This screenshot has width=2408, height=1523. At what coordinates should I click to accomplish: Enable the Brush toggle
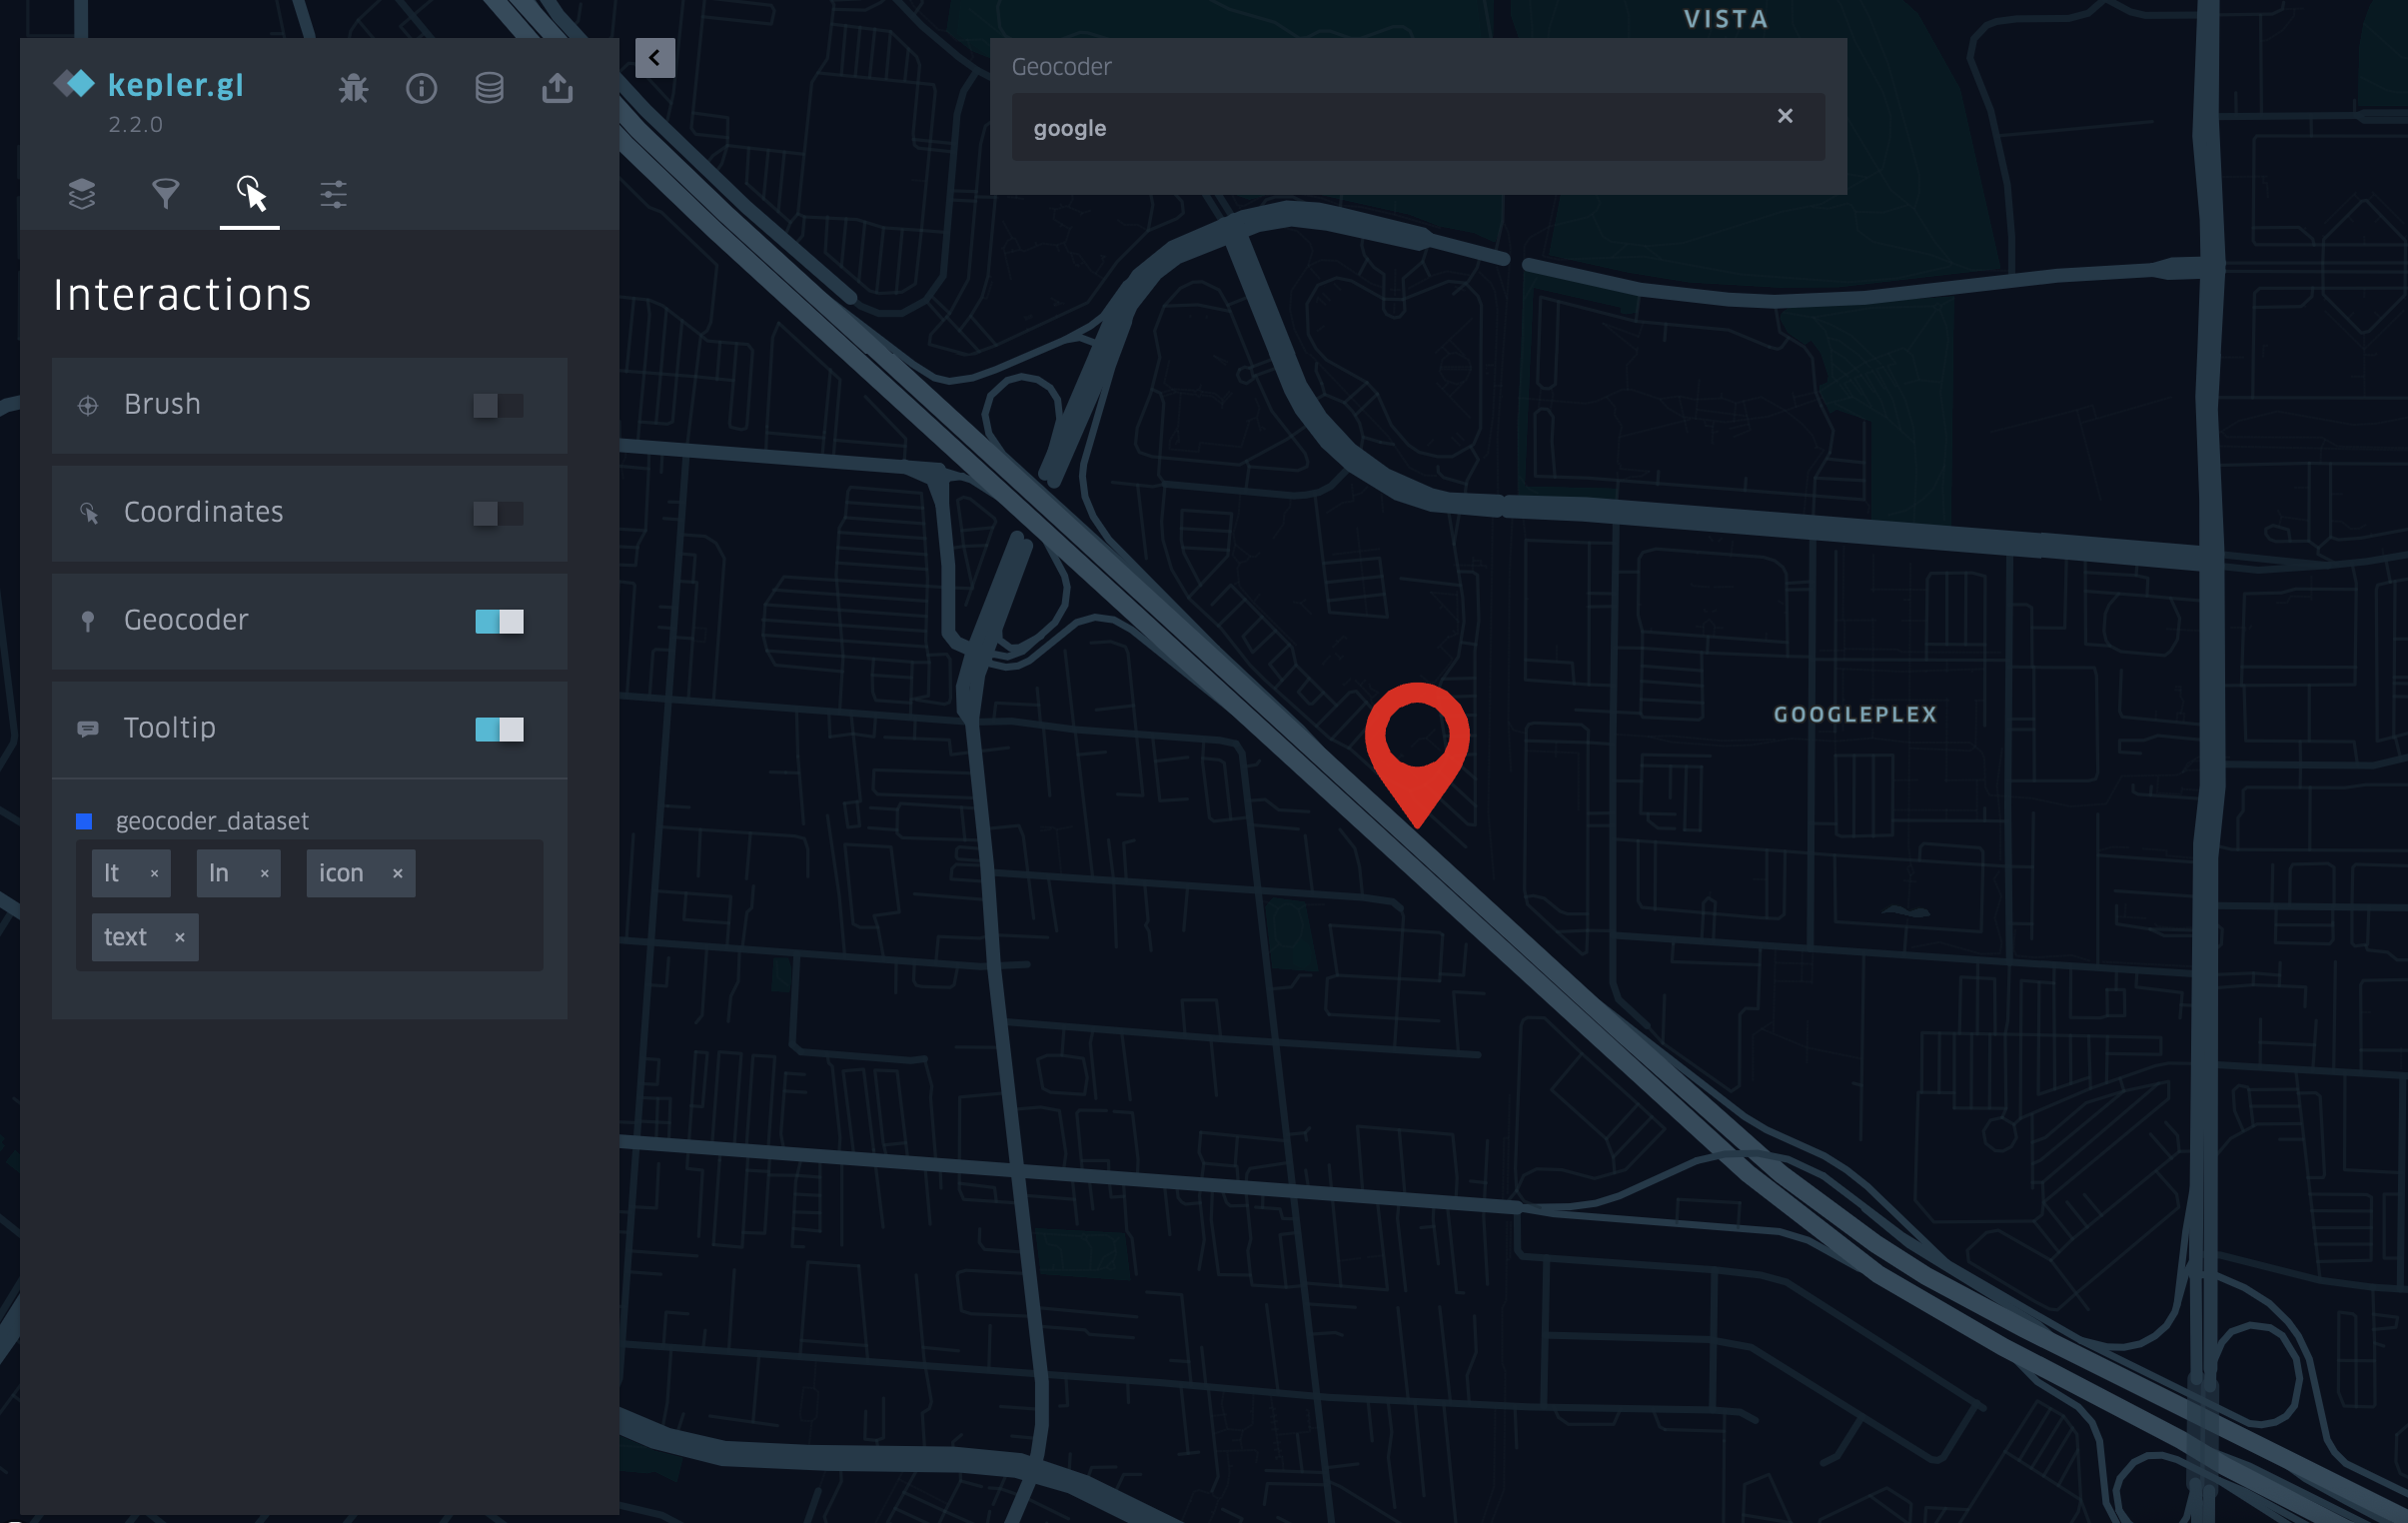pyautogui.click(x=498, y=405)
